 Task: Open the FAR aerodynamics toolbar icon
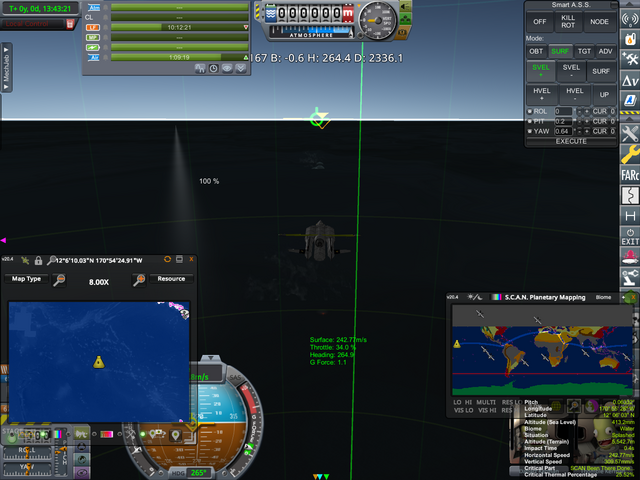[630, 175]
